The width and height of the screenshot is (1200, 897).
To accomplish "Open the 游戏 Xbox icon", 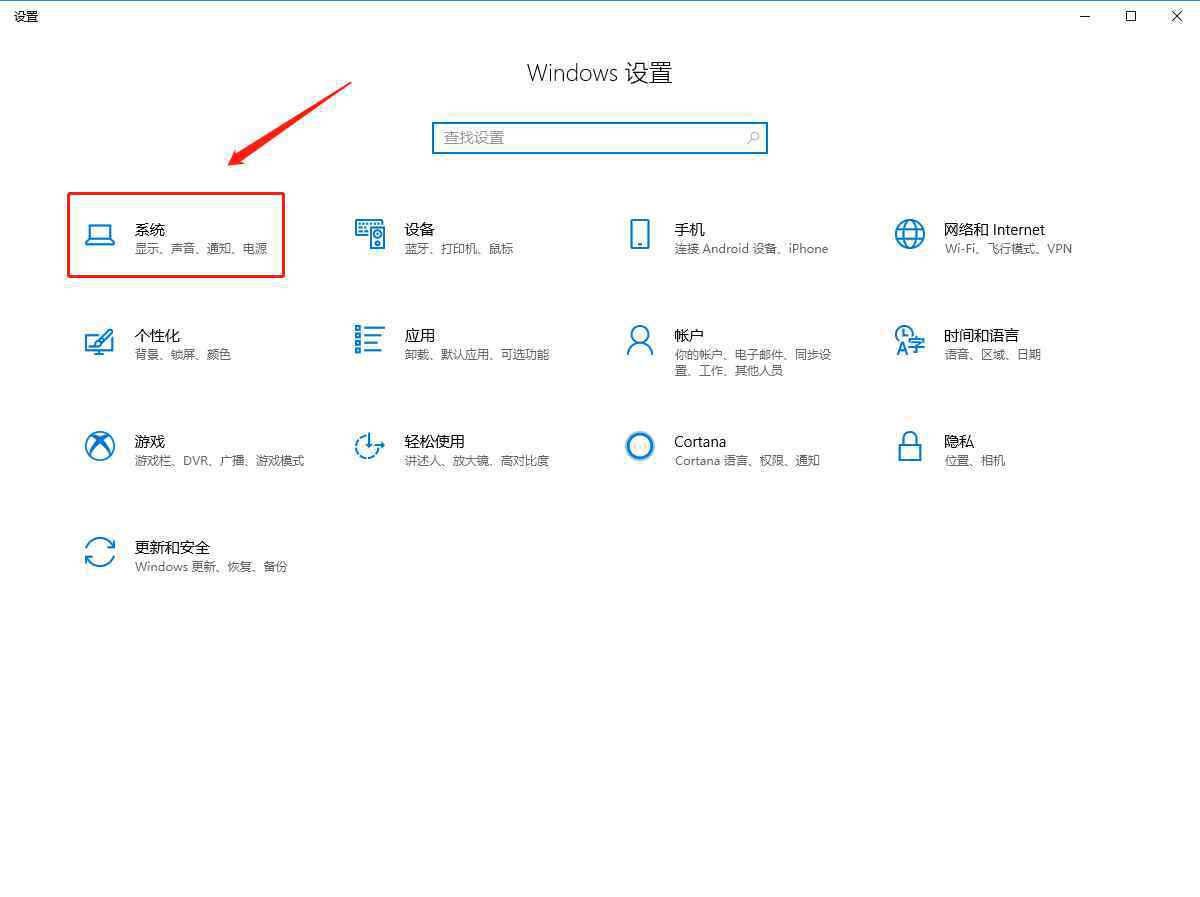I will [x=100, y=446].
